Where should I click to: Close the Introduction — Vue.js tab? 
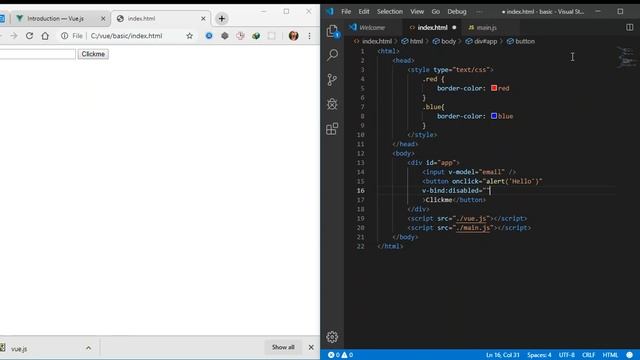click(103, 18)
